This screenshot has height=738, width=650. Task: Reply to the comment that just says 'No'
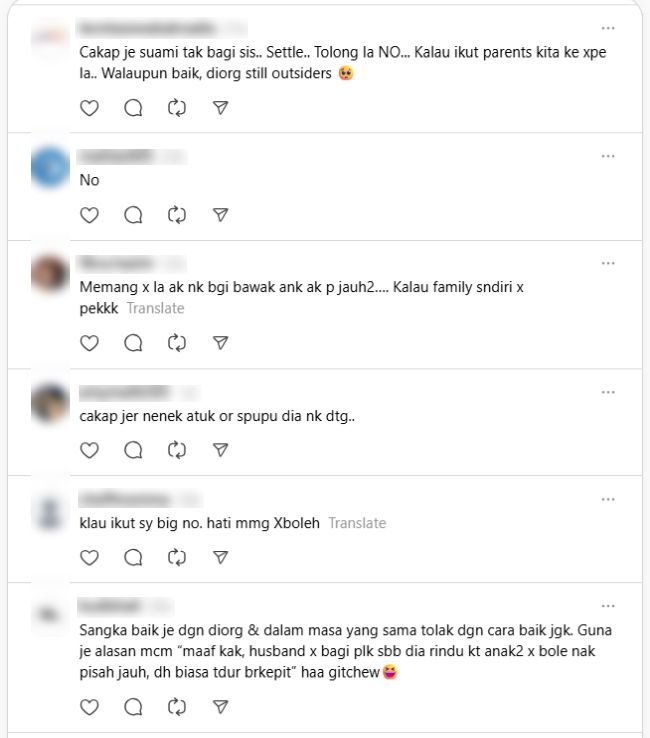point(133,215)
